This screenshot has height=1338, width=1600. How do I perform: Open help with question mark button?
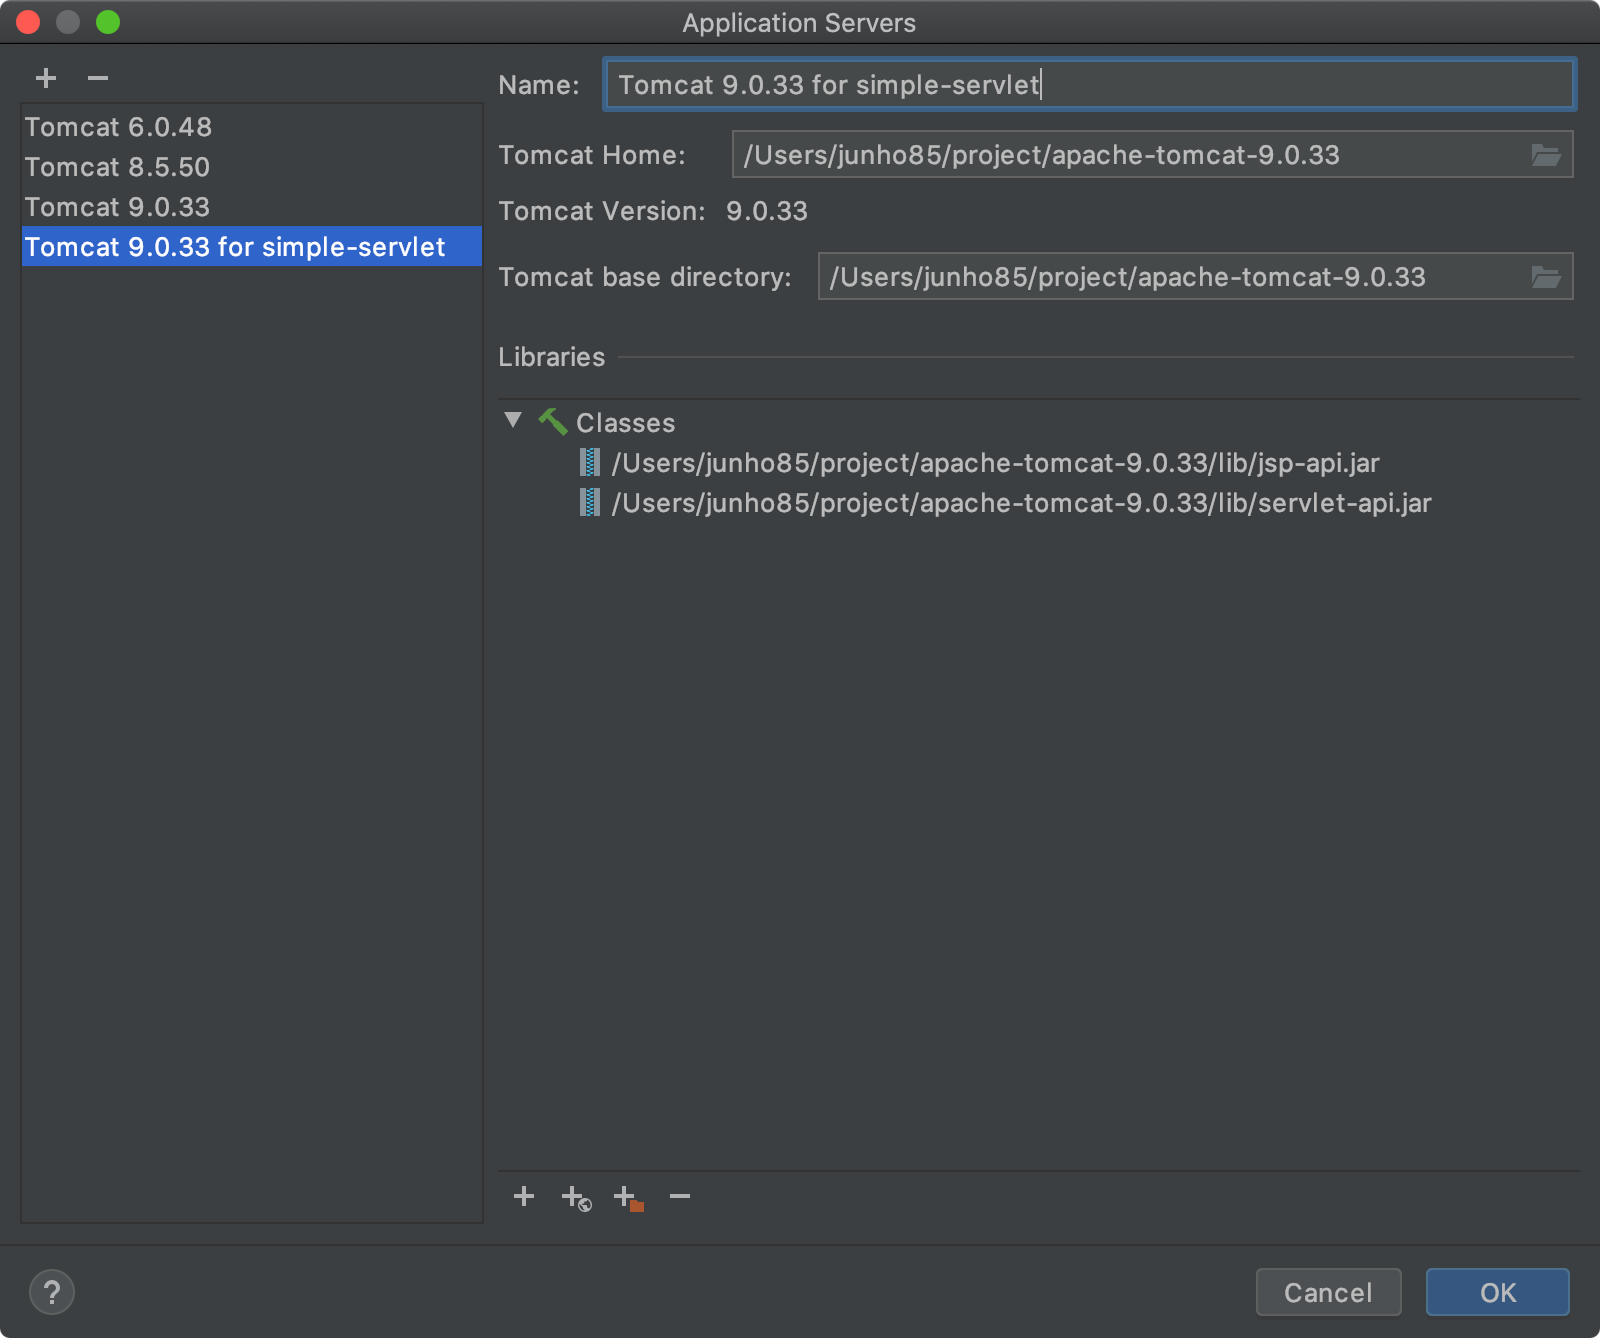coord(52,1292)
